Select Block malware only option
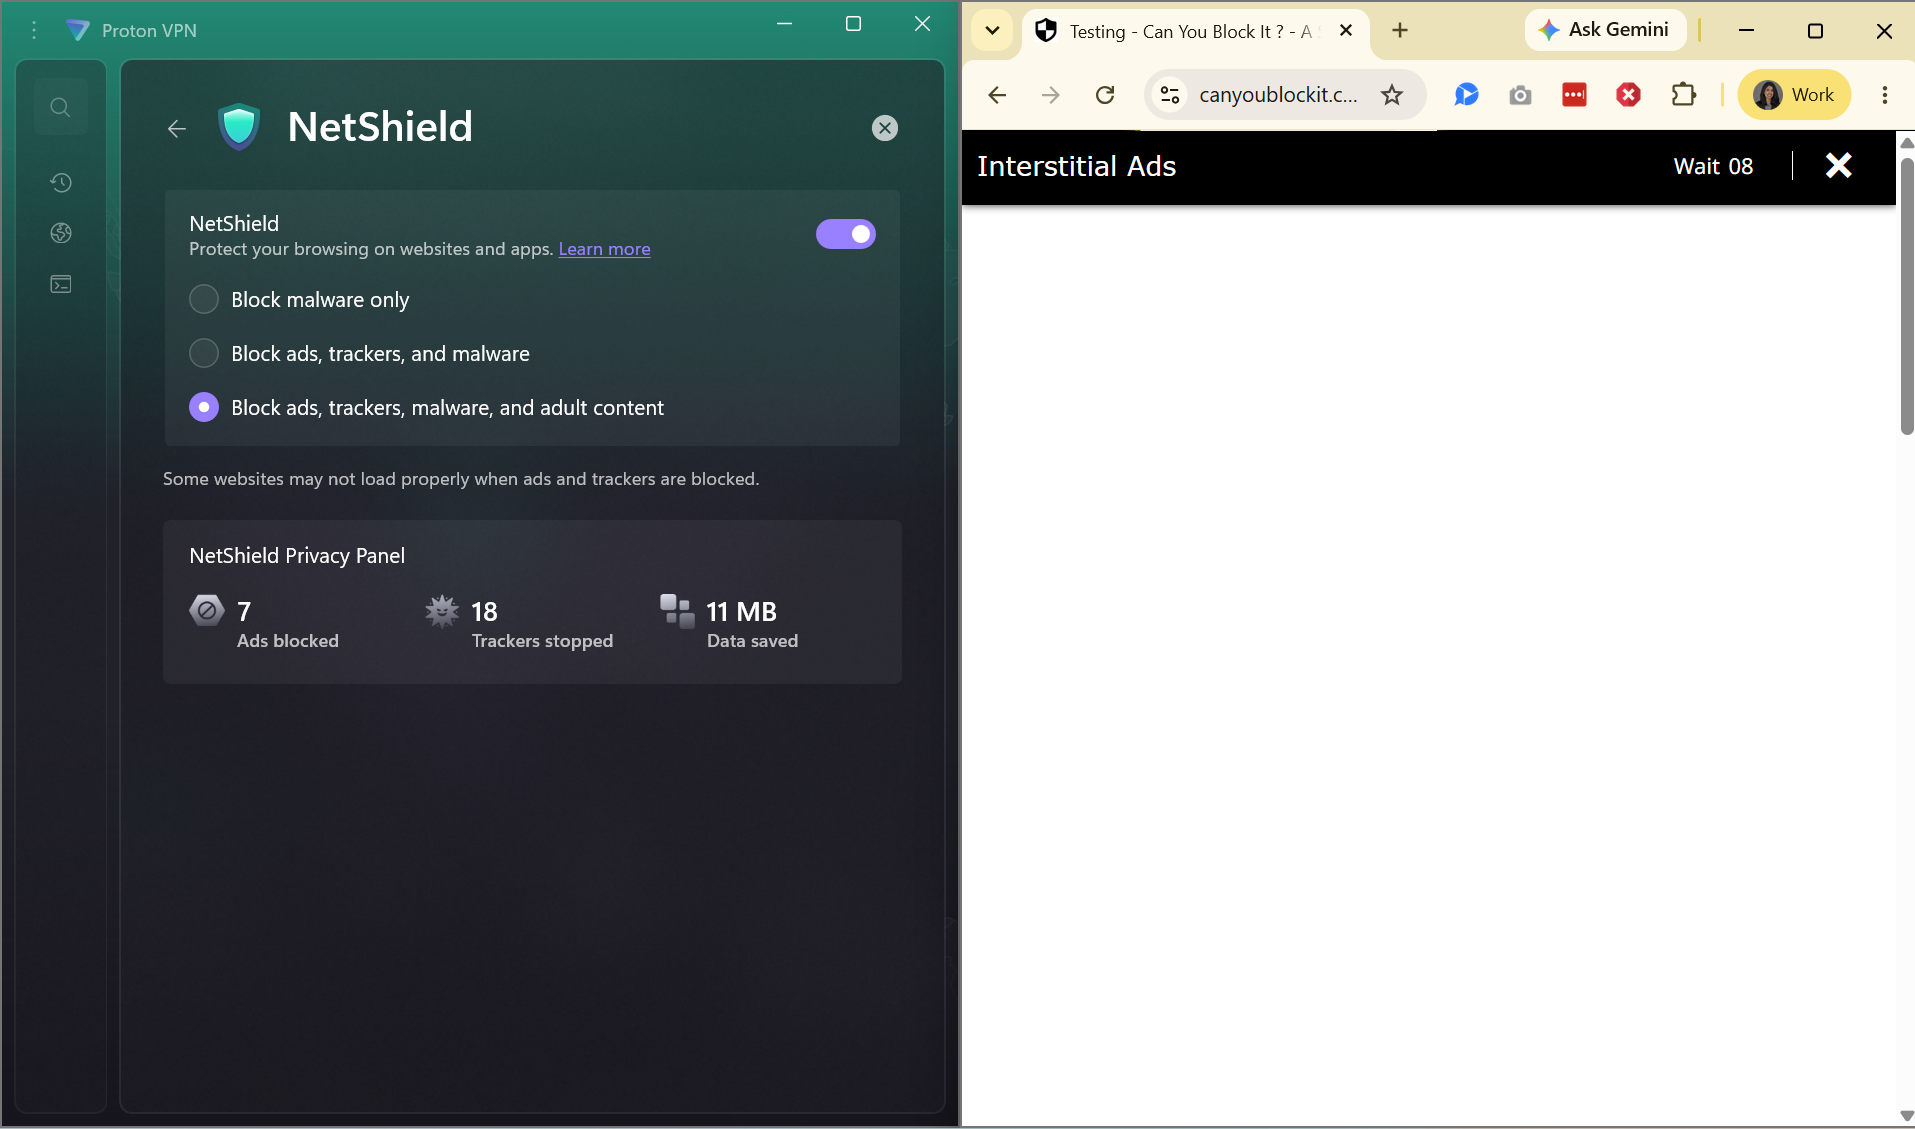The height and width of the screenshot is (1129, 1915). (204, 299)
